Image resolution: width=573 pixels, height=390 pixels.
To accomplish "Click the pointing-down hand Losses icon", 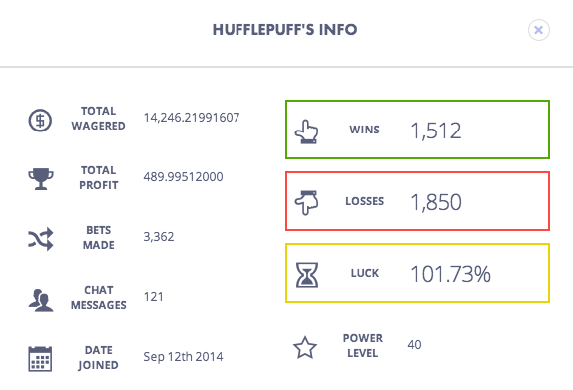I will coord(306,202).
